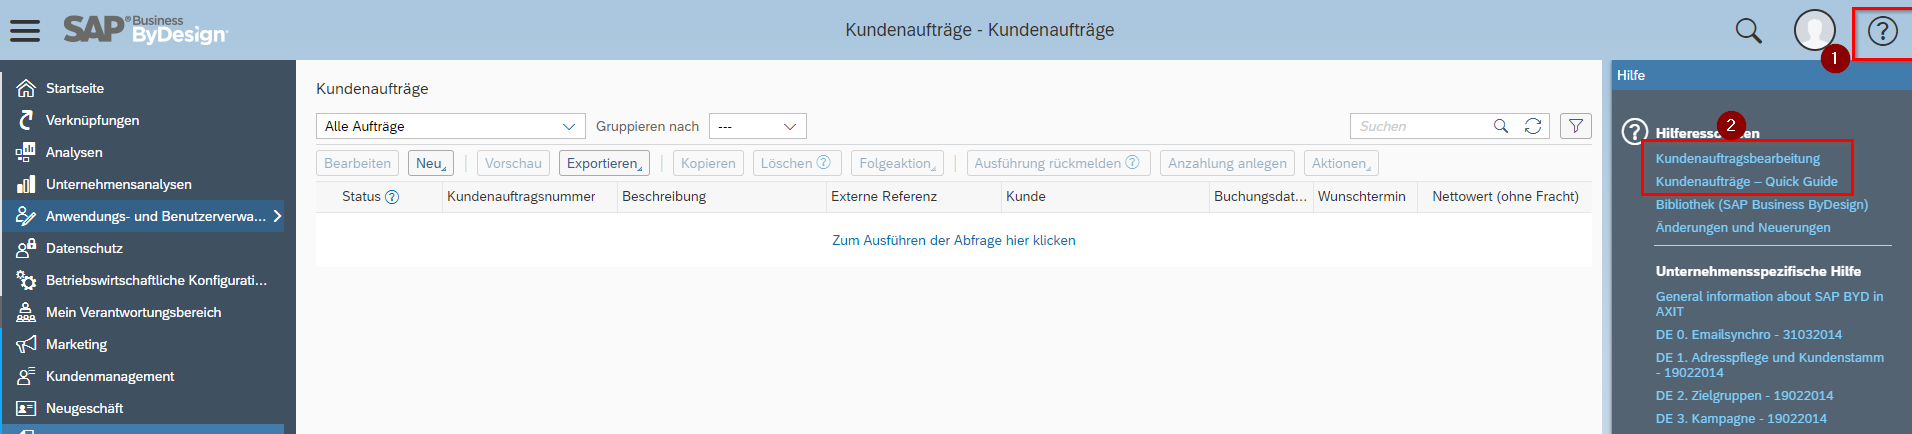Viewport: 1912px width, 434px height.
Task: Open the Help question mark icon
Action: point(1882,31)
